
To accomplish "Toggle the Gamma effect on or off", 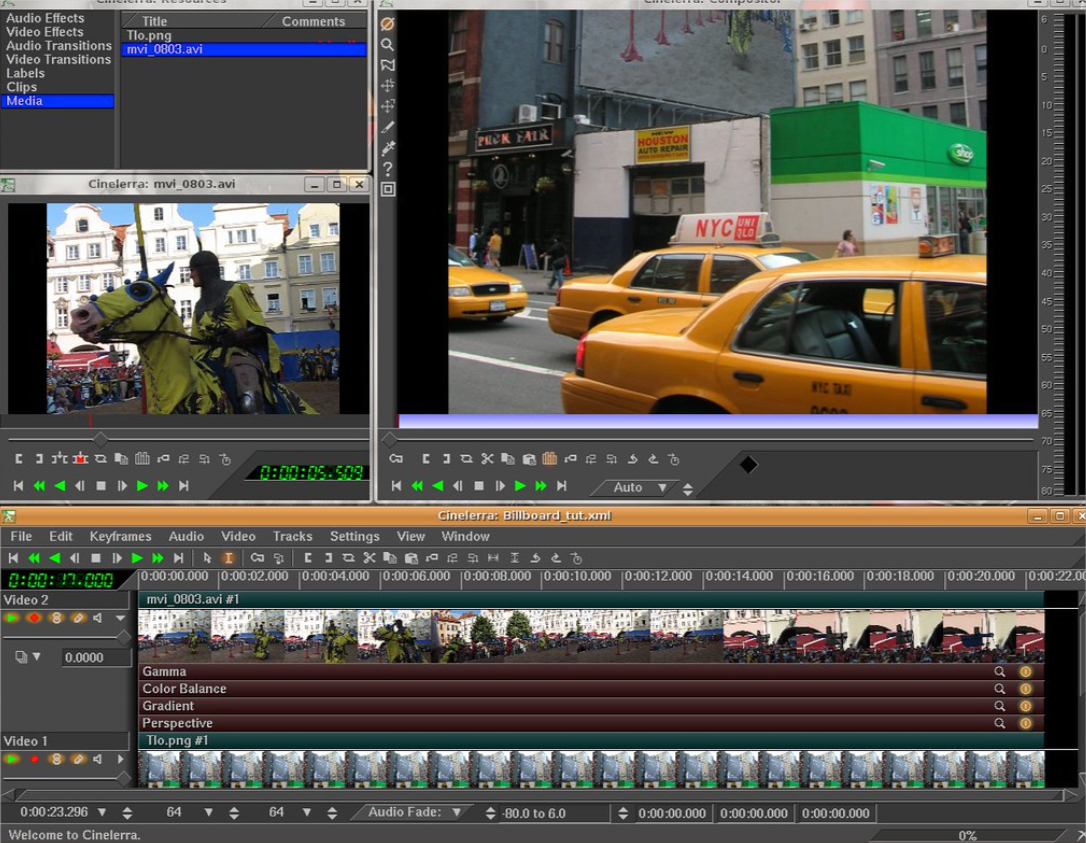I will pyautogui.click(x=1025, y=672).
